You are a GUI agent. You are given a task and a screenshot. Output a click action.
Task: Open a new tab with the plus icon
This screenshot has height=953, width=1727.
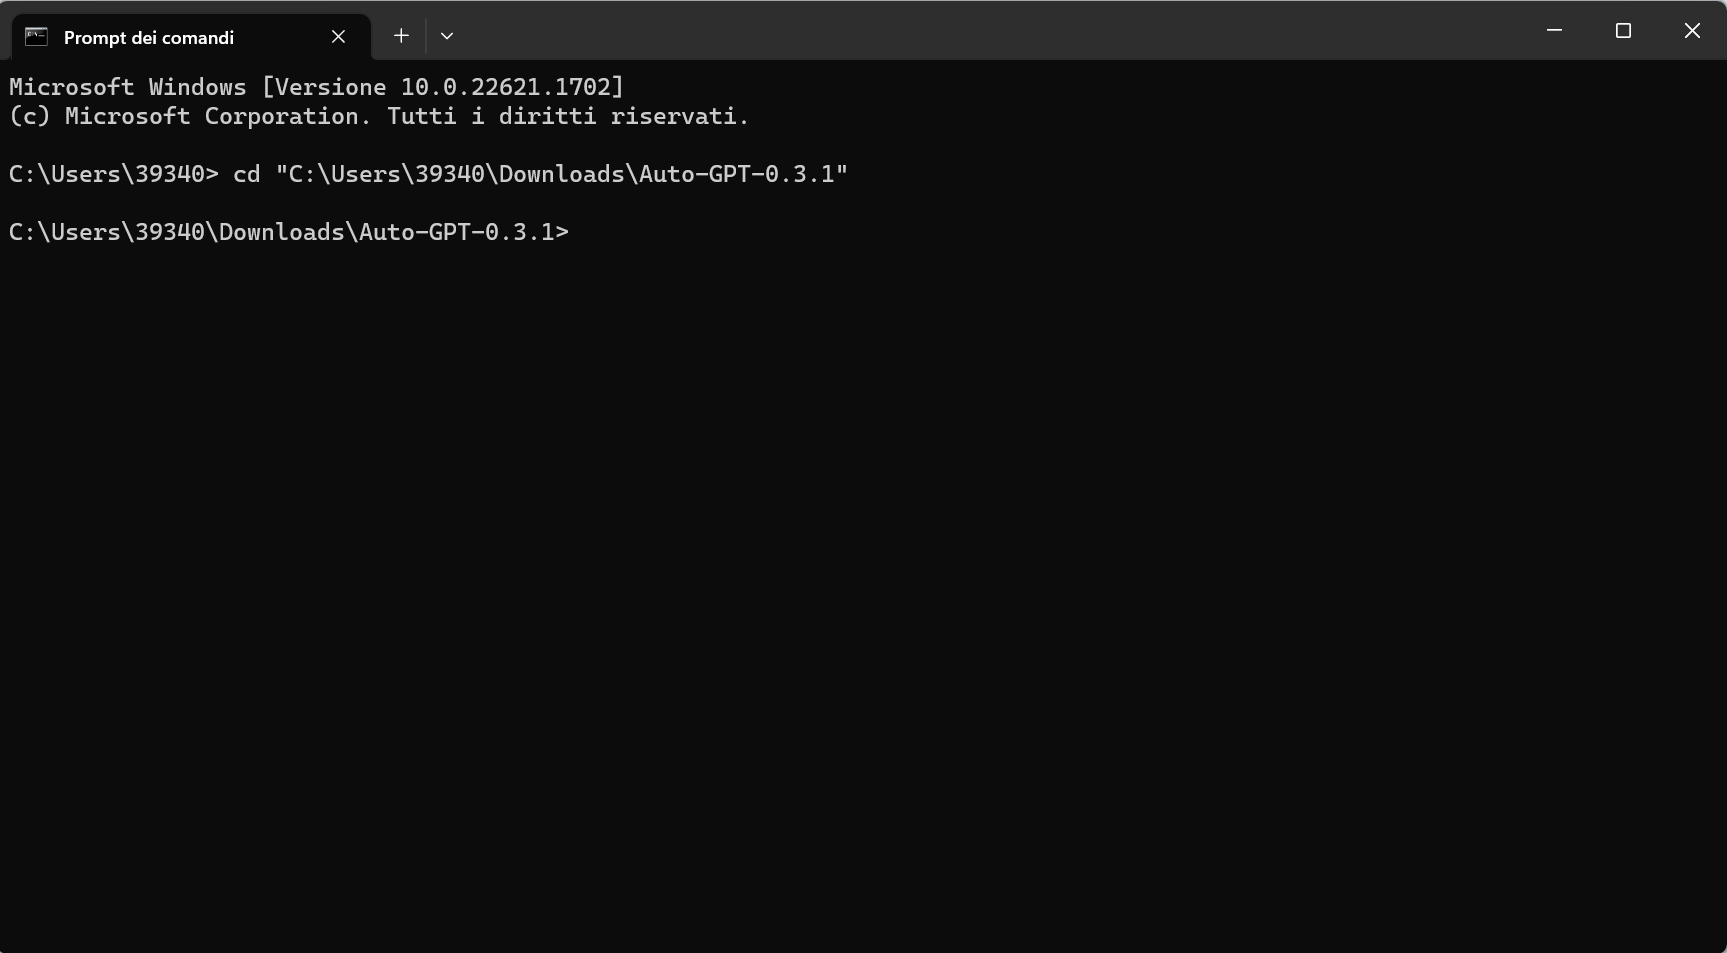tap(400, 35)
